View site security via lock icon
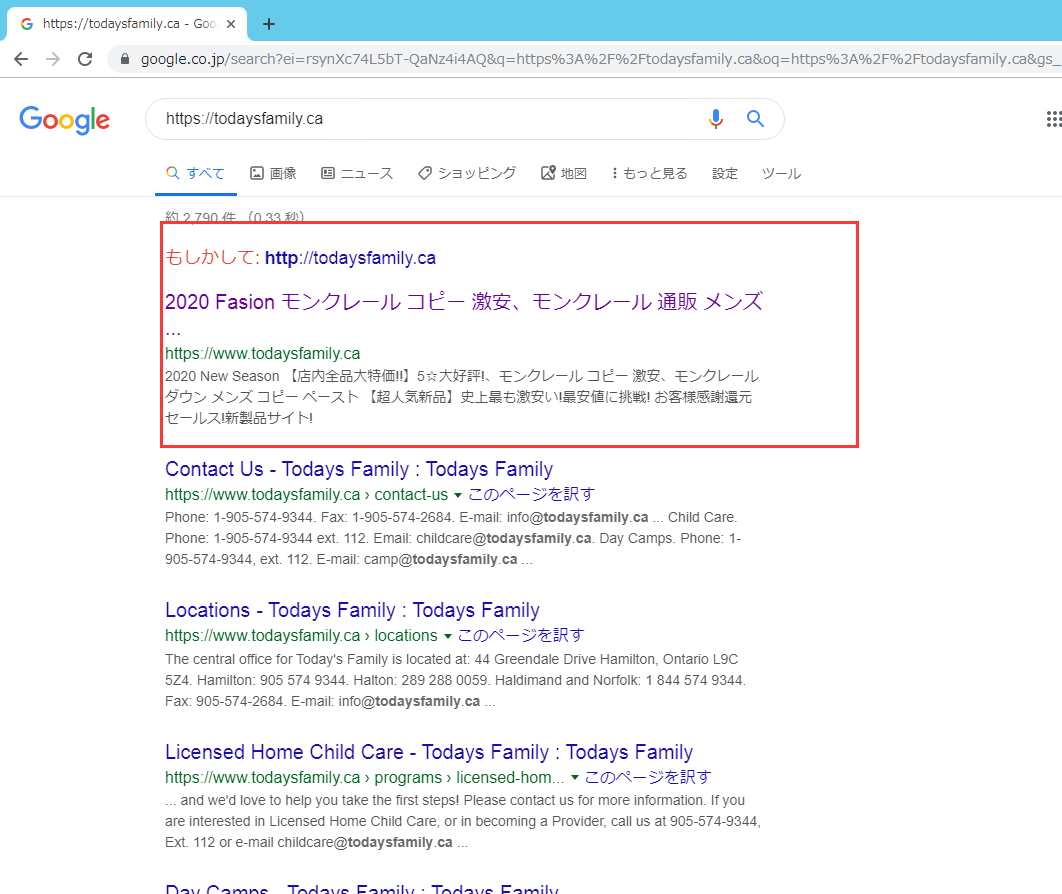Image resolution: width=1062 pixels, height=894 pixels. pos(125,59)
